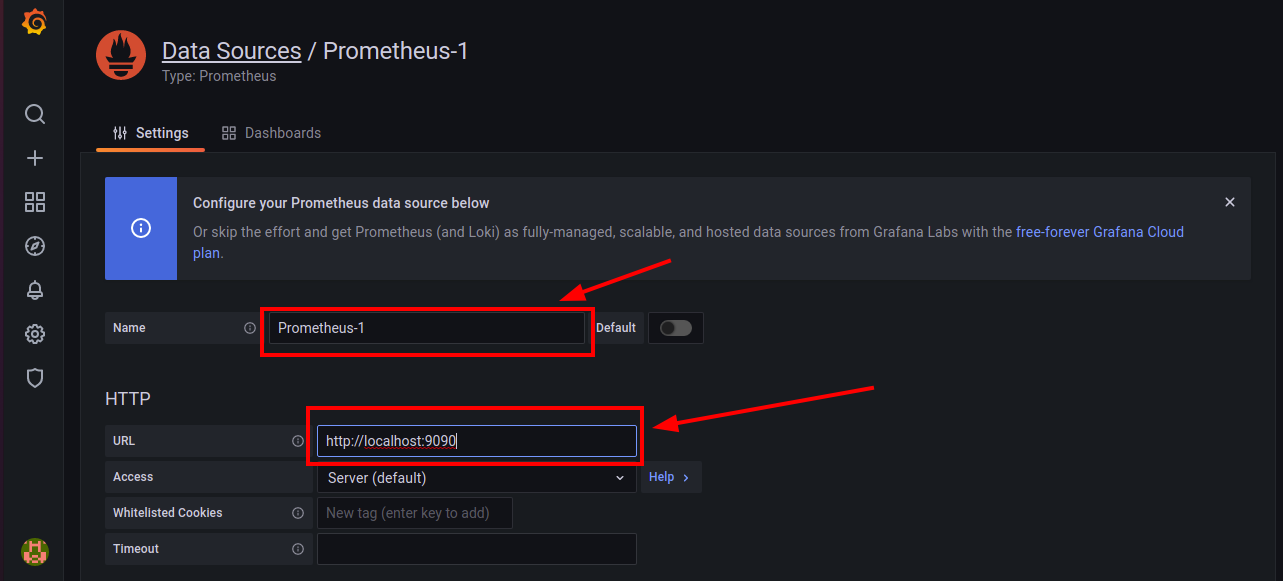Screen dimensions: 1283x581
Task: Switch to the Dashboards tab
Action: (272, 133)
